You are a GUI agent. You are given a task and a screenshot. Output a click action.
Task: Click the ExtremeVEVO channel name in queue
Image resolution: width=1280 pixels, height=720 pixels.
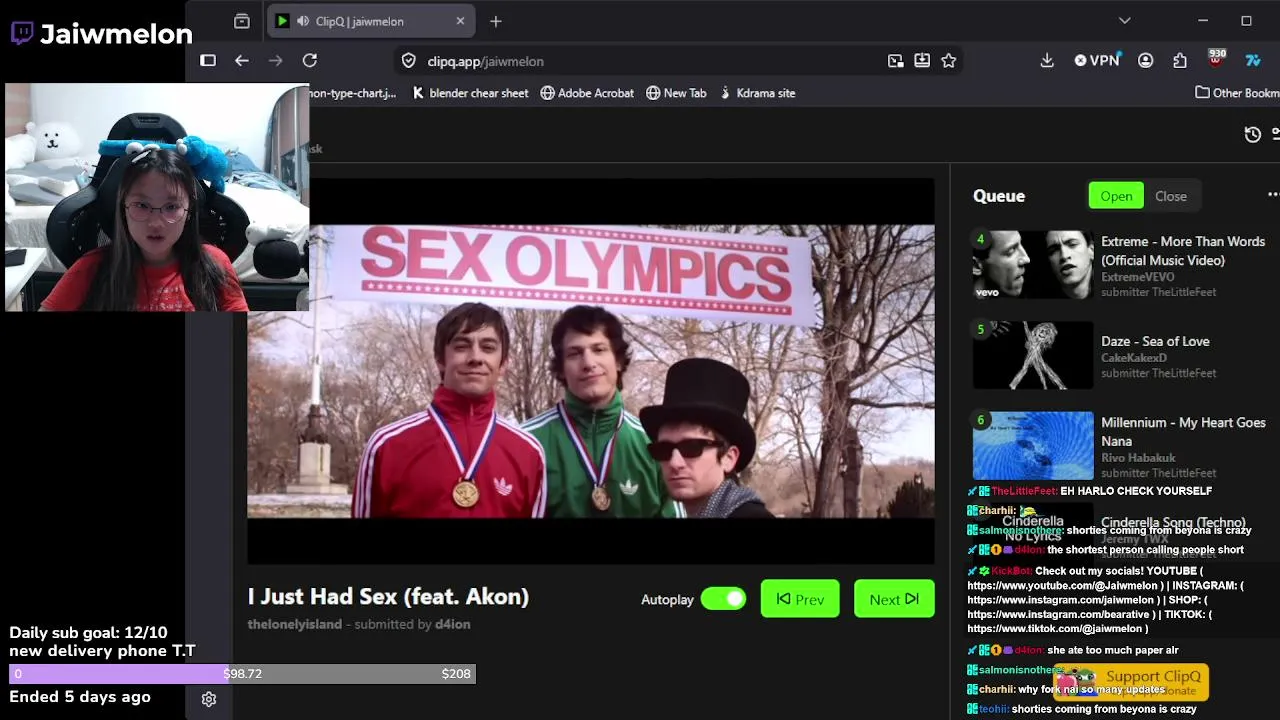click(1137, 277)
